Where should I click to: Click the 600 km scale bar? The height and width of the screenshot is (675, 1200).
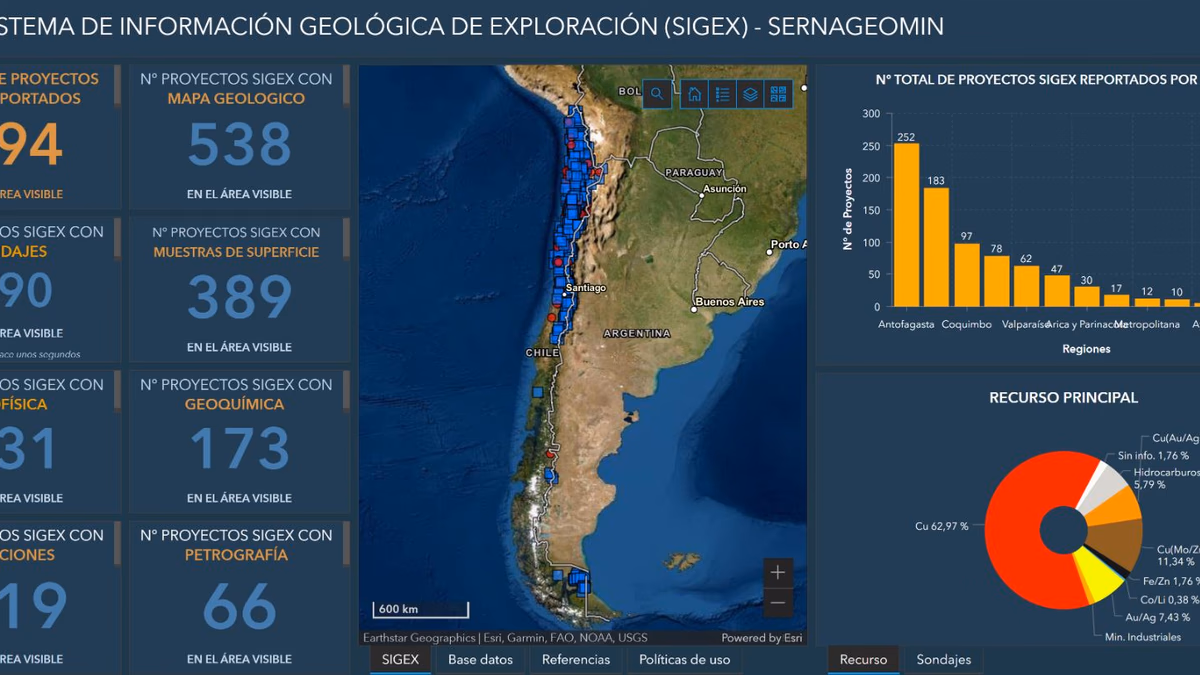click(x=420, y=609)
